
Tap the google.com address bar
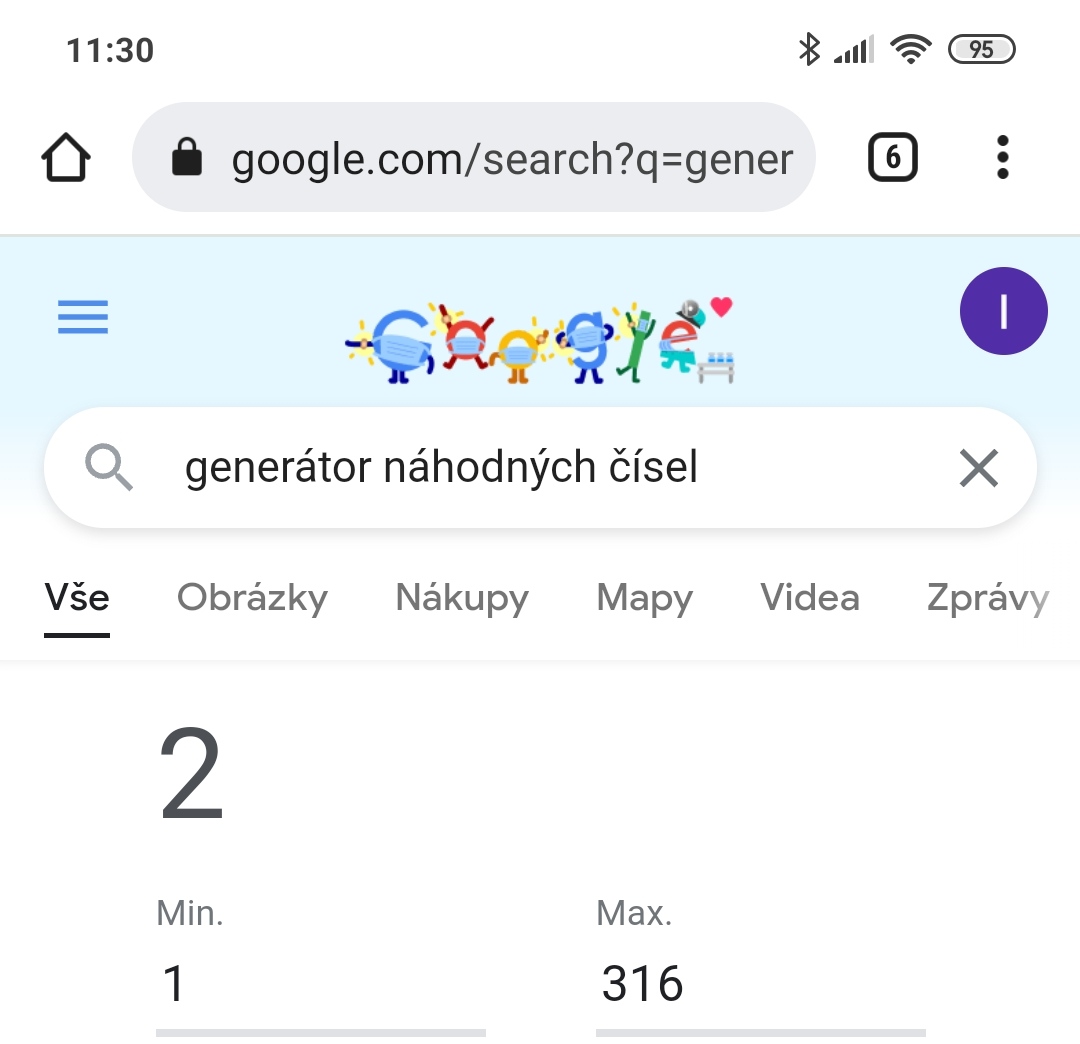click(x=510, y=158)
